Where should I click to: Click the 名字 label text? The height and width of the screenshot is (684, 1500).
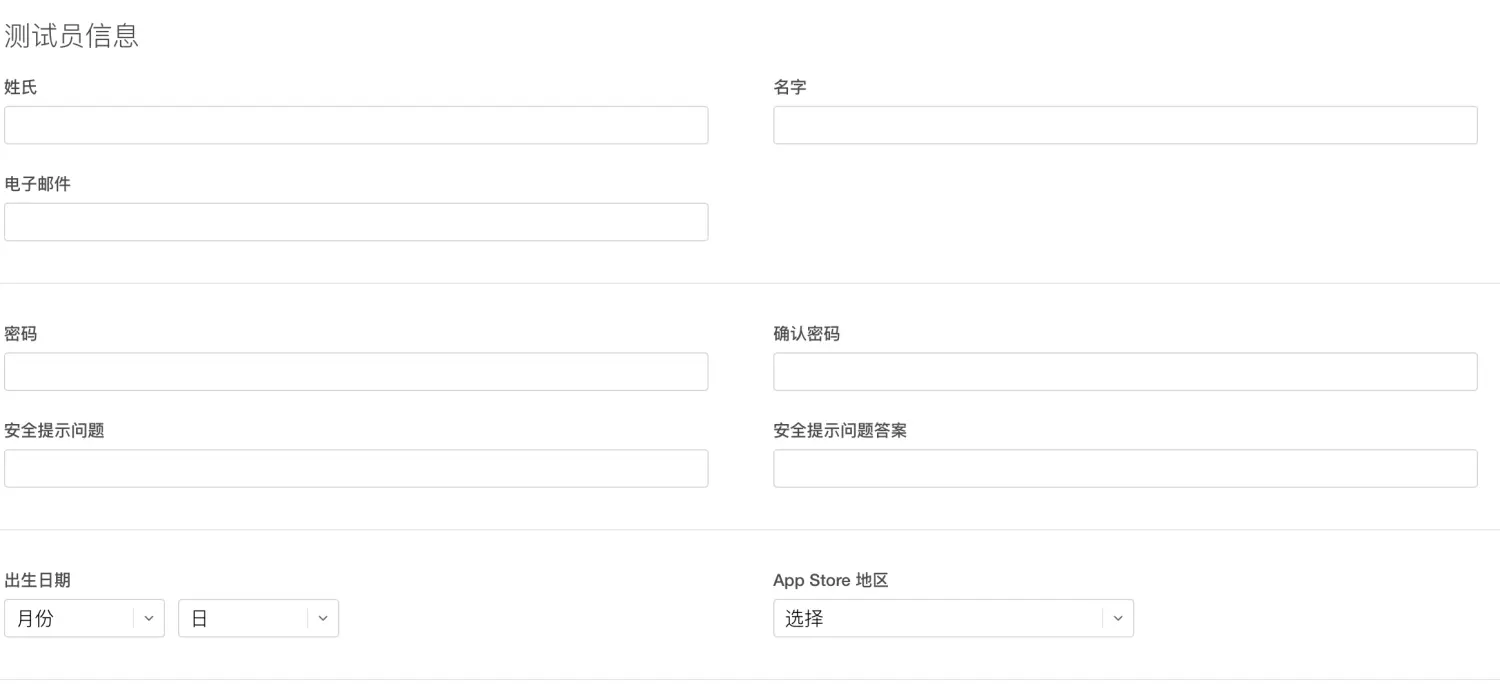pyautogui.click(x=790, y=87)
